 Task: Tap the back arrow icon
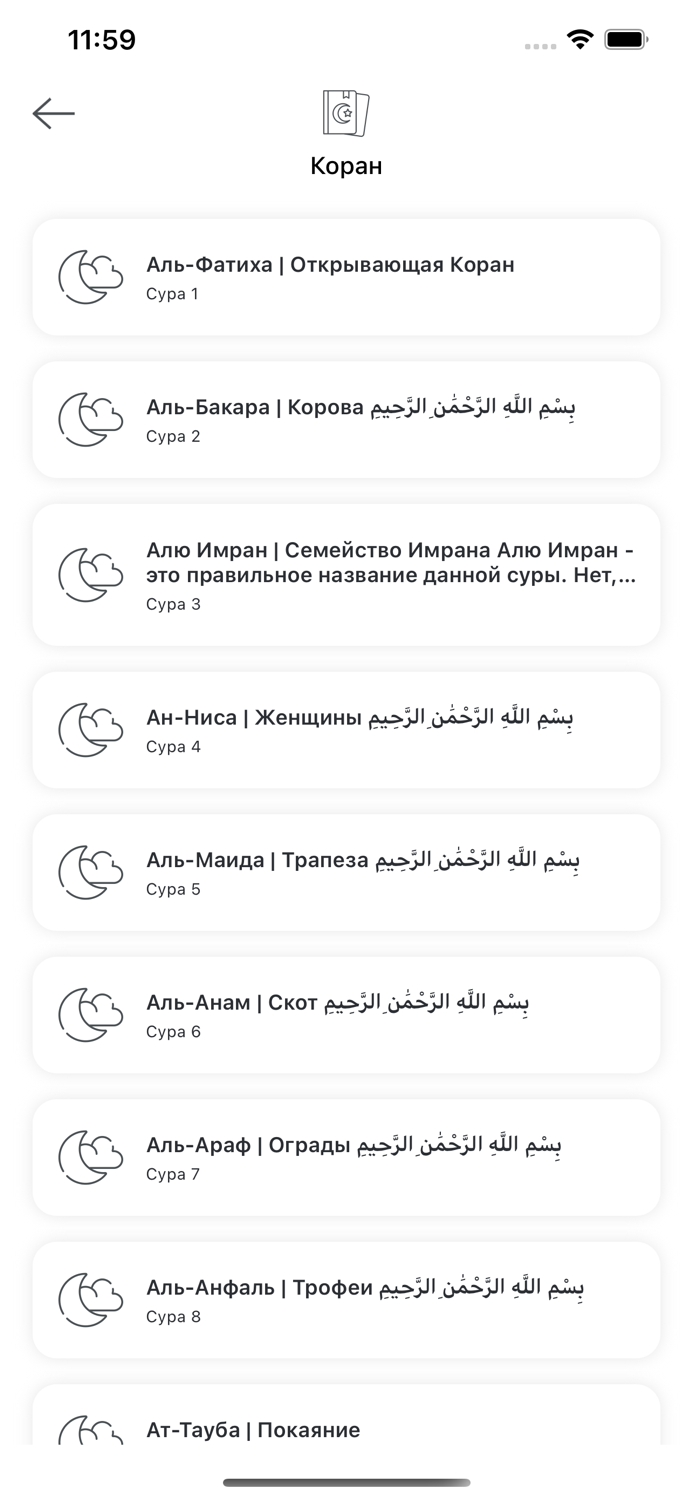click(54, 114)
